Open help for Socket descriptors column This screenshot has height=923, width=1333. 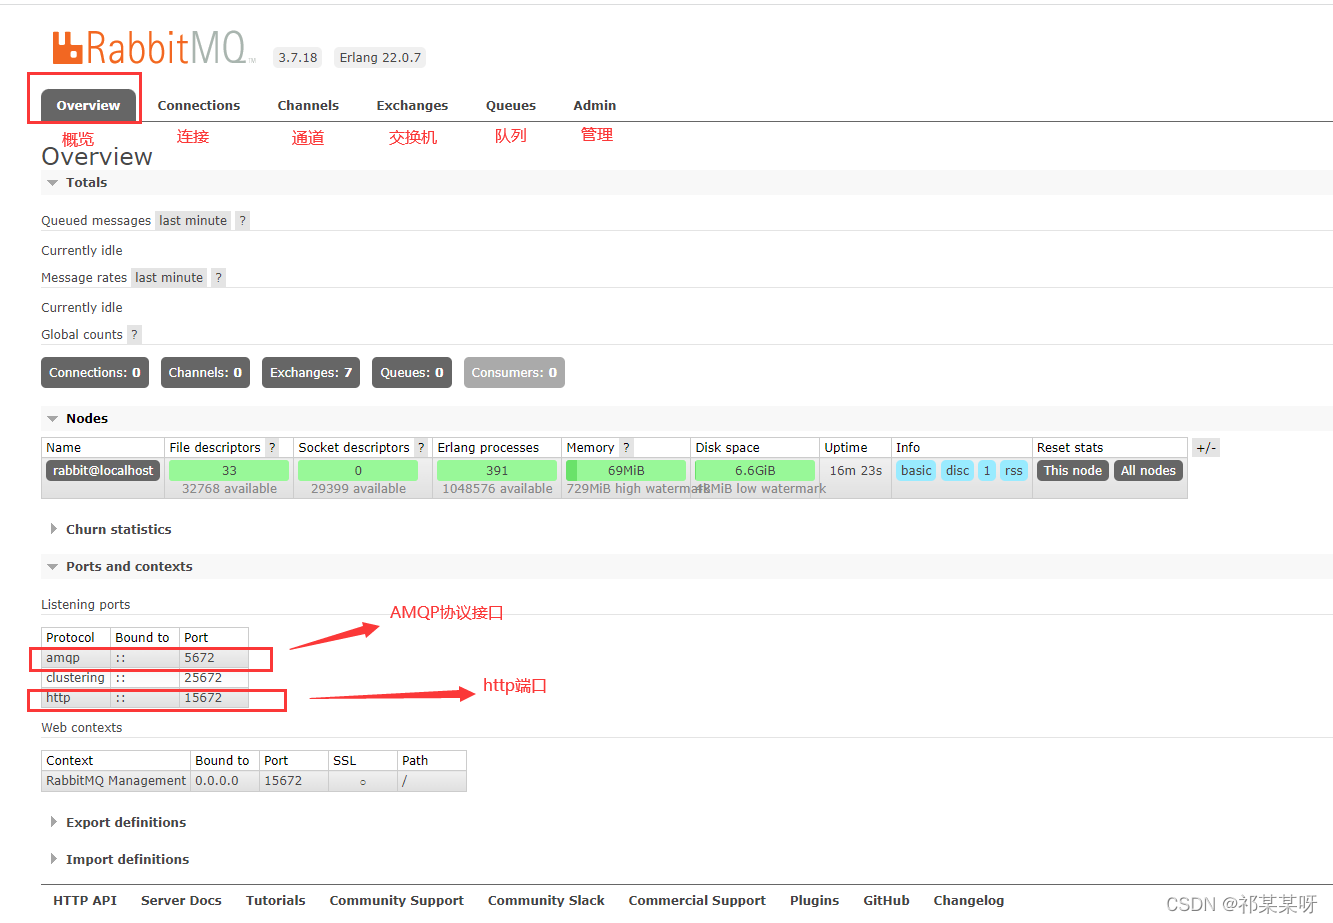point(421,448)
